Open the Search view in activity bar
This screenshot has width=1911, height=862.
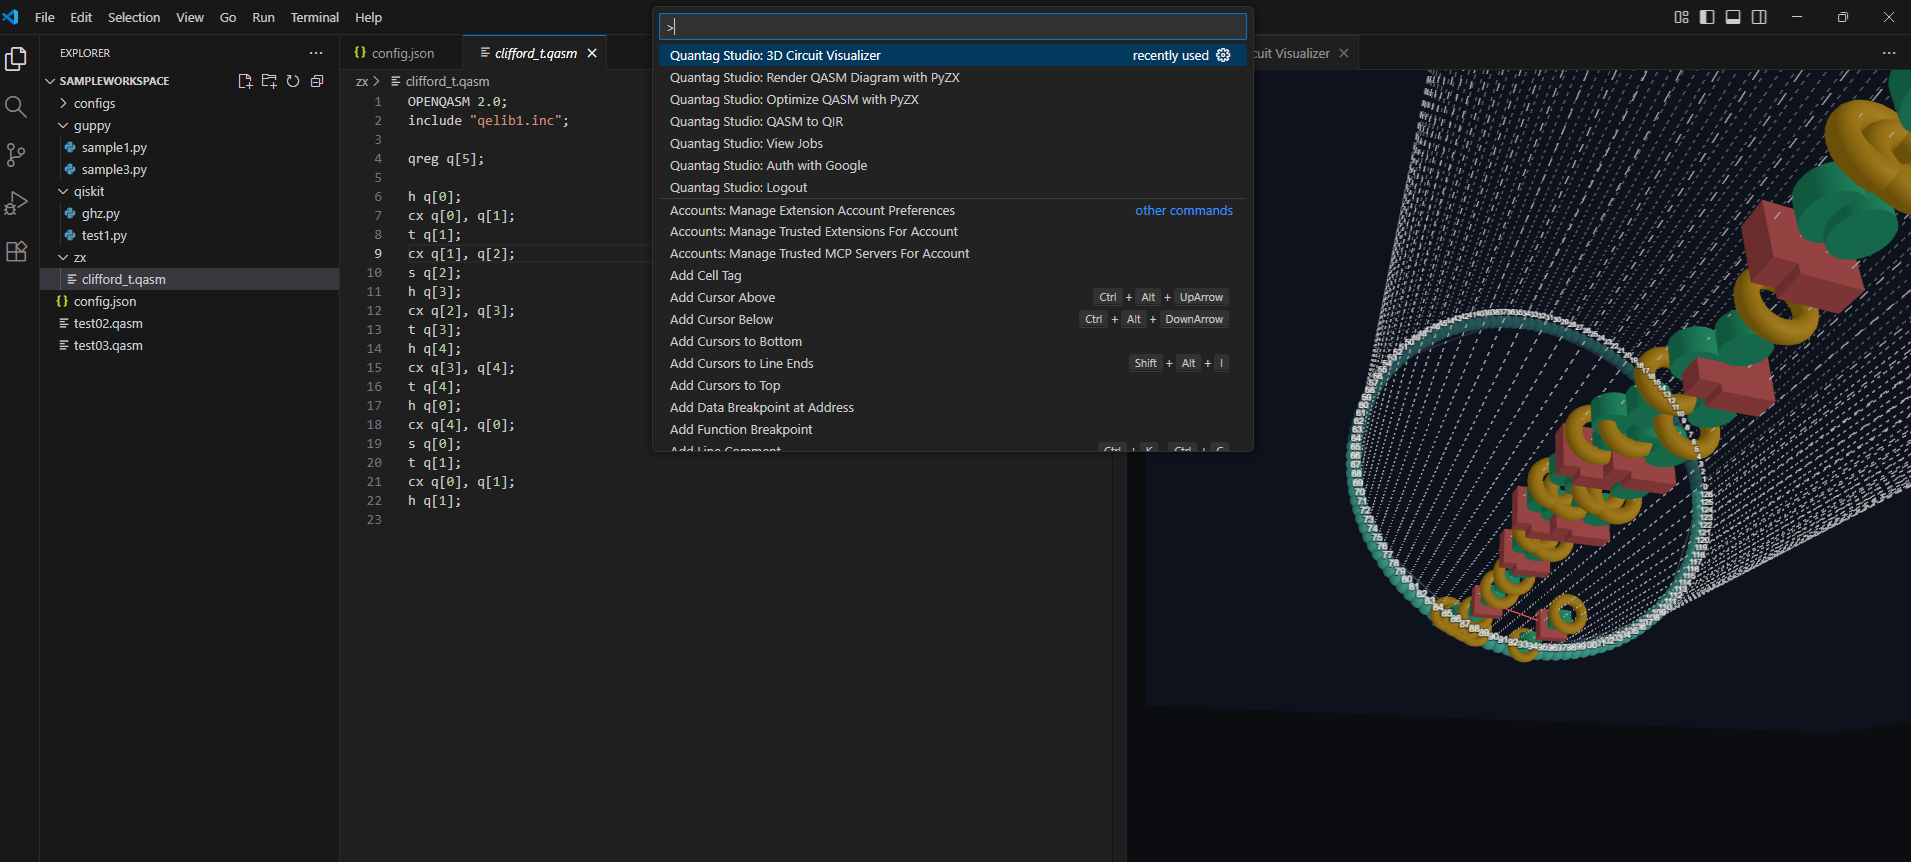point(16,107)
